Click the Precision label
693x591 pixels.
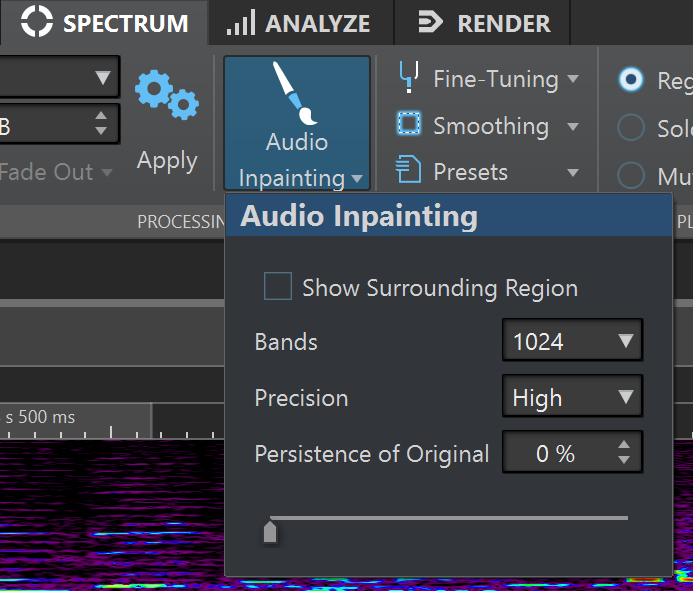tap(301, 398)
